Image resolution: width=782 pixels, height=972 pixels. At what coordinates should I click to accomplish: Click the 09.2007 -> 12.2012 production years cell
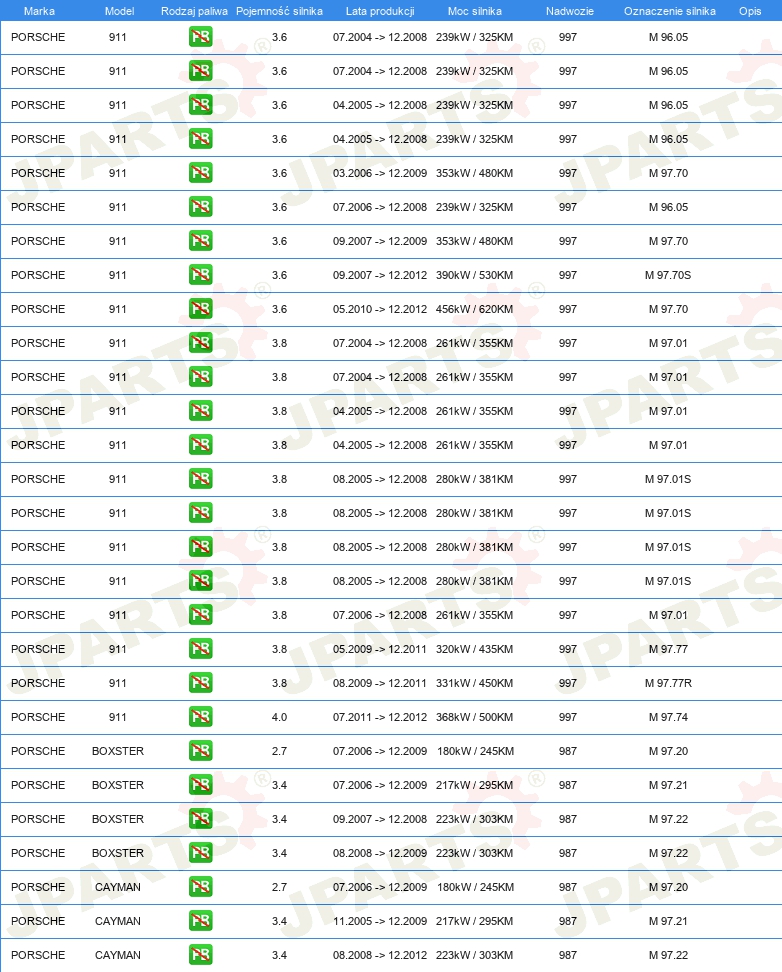[x=380, y=275]
